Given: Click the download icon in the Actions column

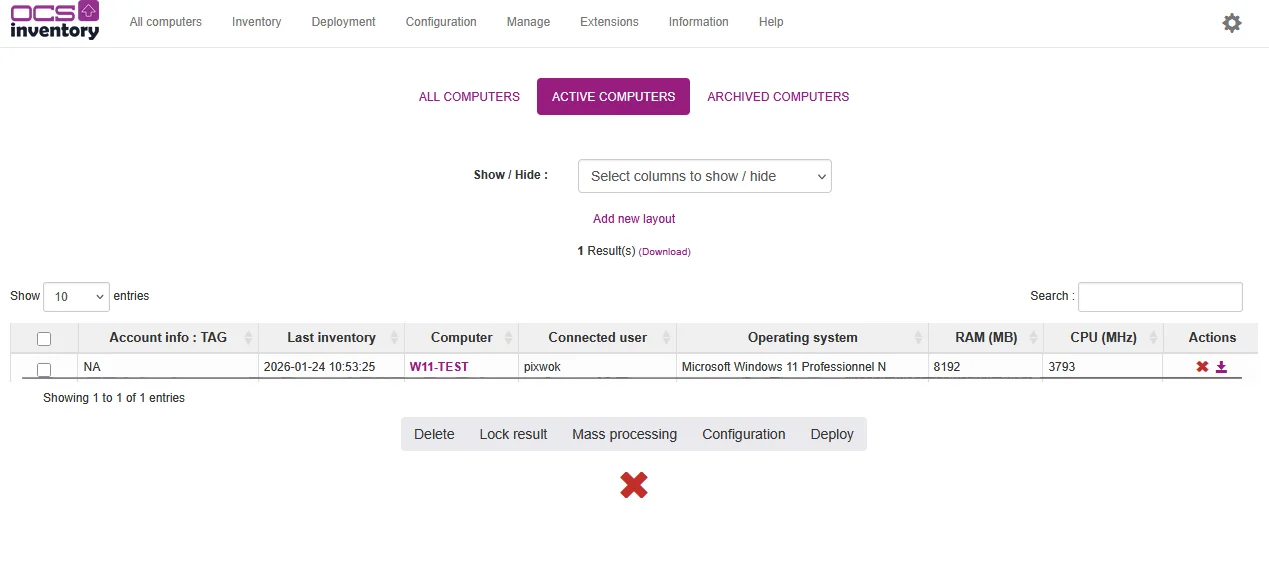Looking at the screenshot, I should coord(1221,367).
